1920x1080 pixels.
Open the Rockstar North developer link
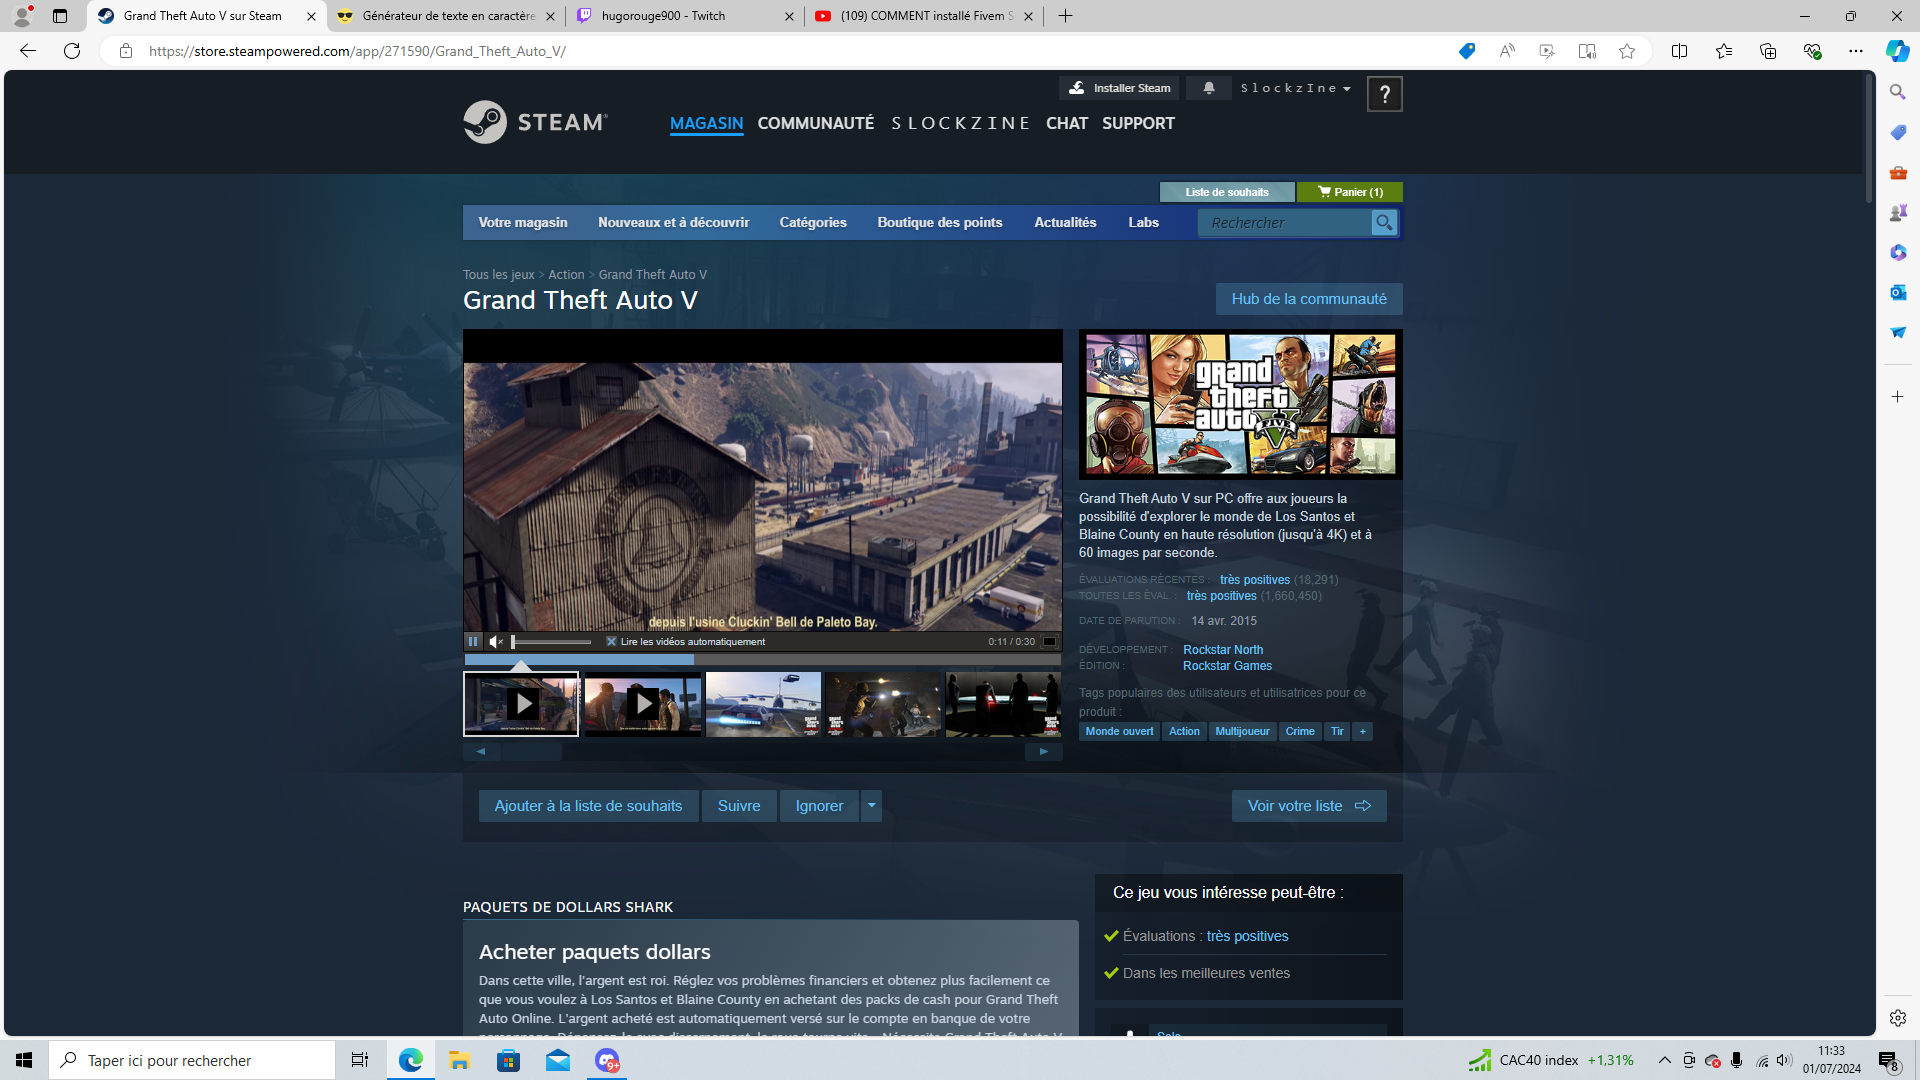pos(1223,650)
